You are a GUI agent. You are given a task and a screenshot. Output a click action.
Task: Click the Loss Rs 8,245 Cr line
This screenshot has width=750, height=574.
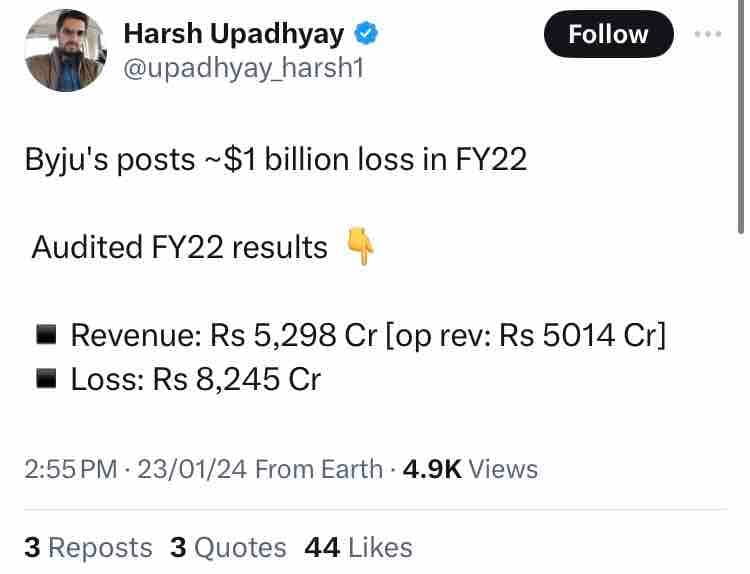pyautogui.click(x=195, y=380)
